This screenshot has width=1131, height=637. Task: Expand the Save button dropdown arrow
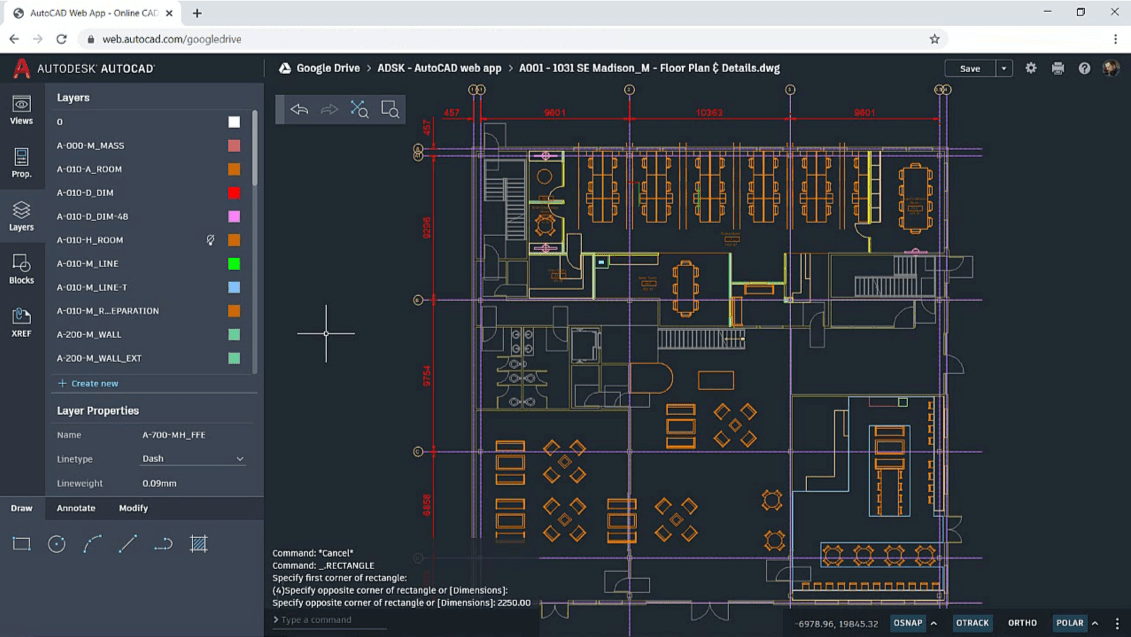click(x=1006, y=67)
